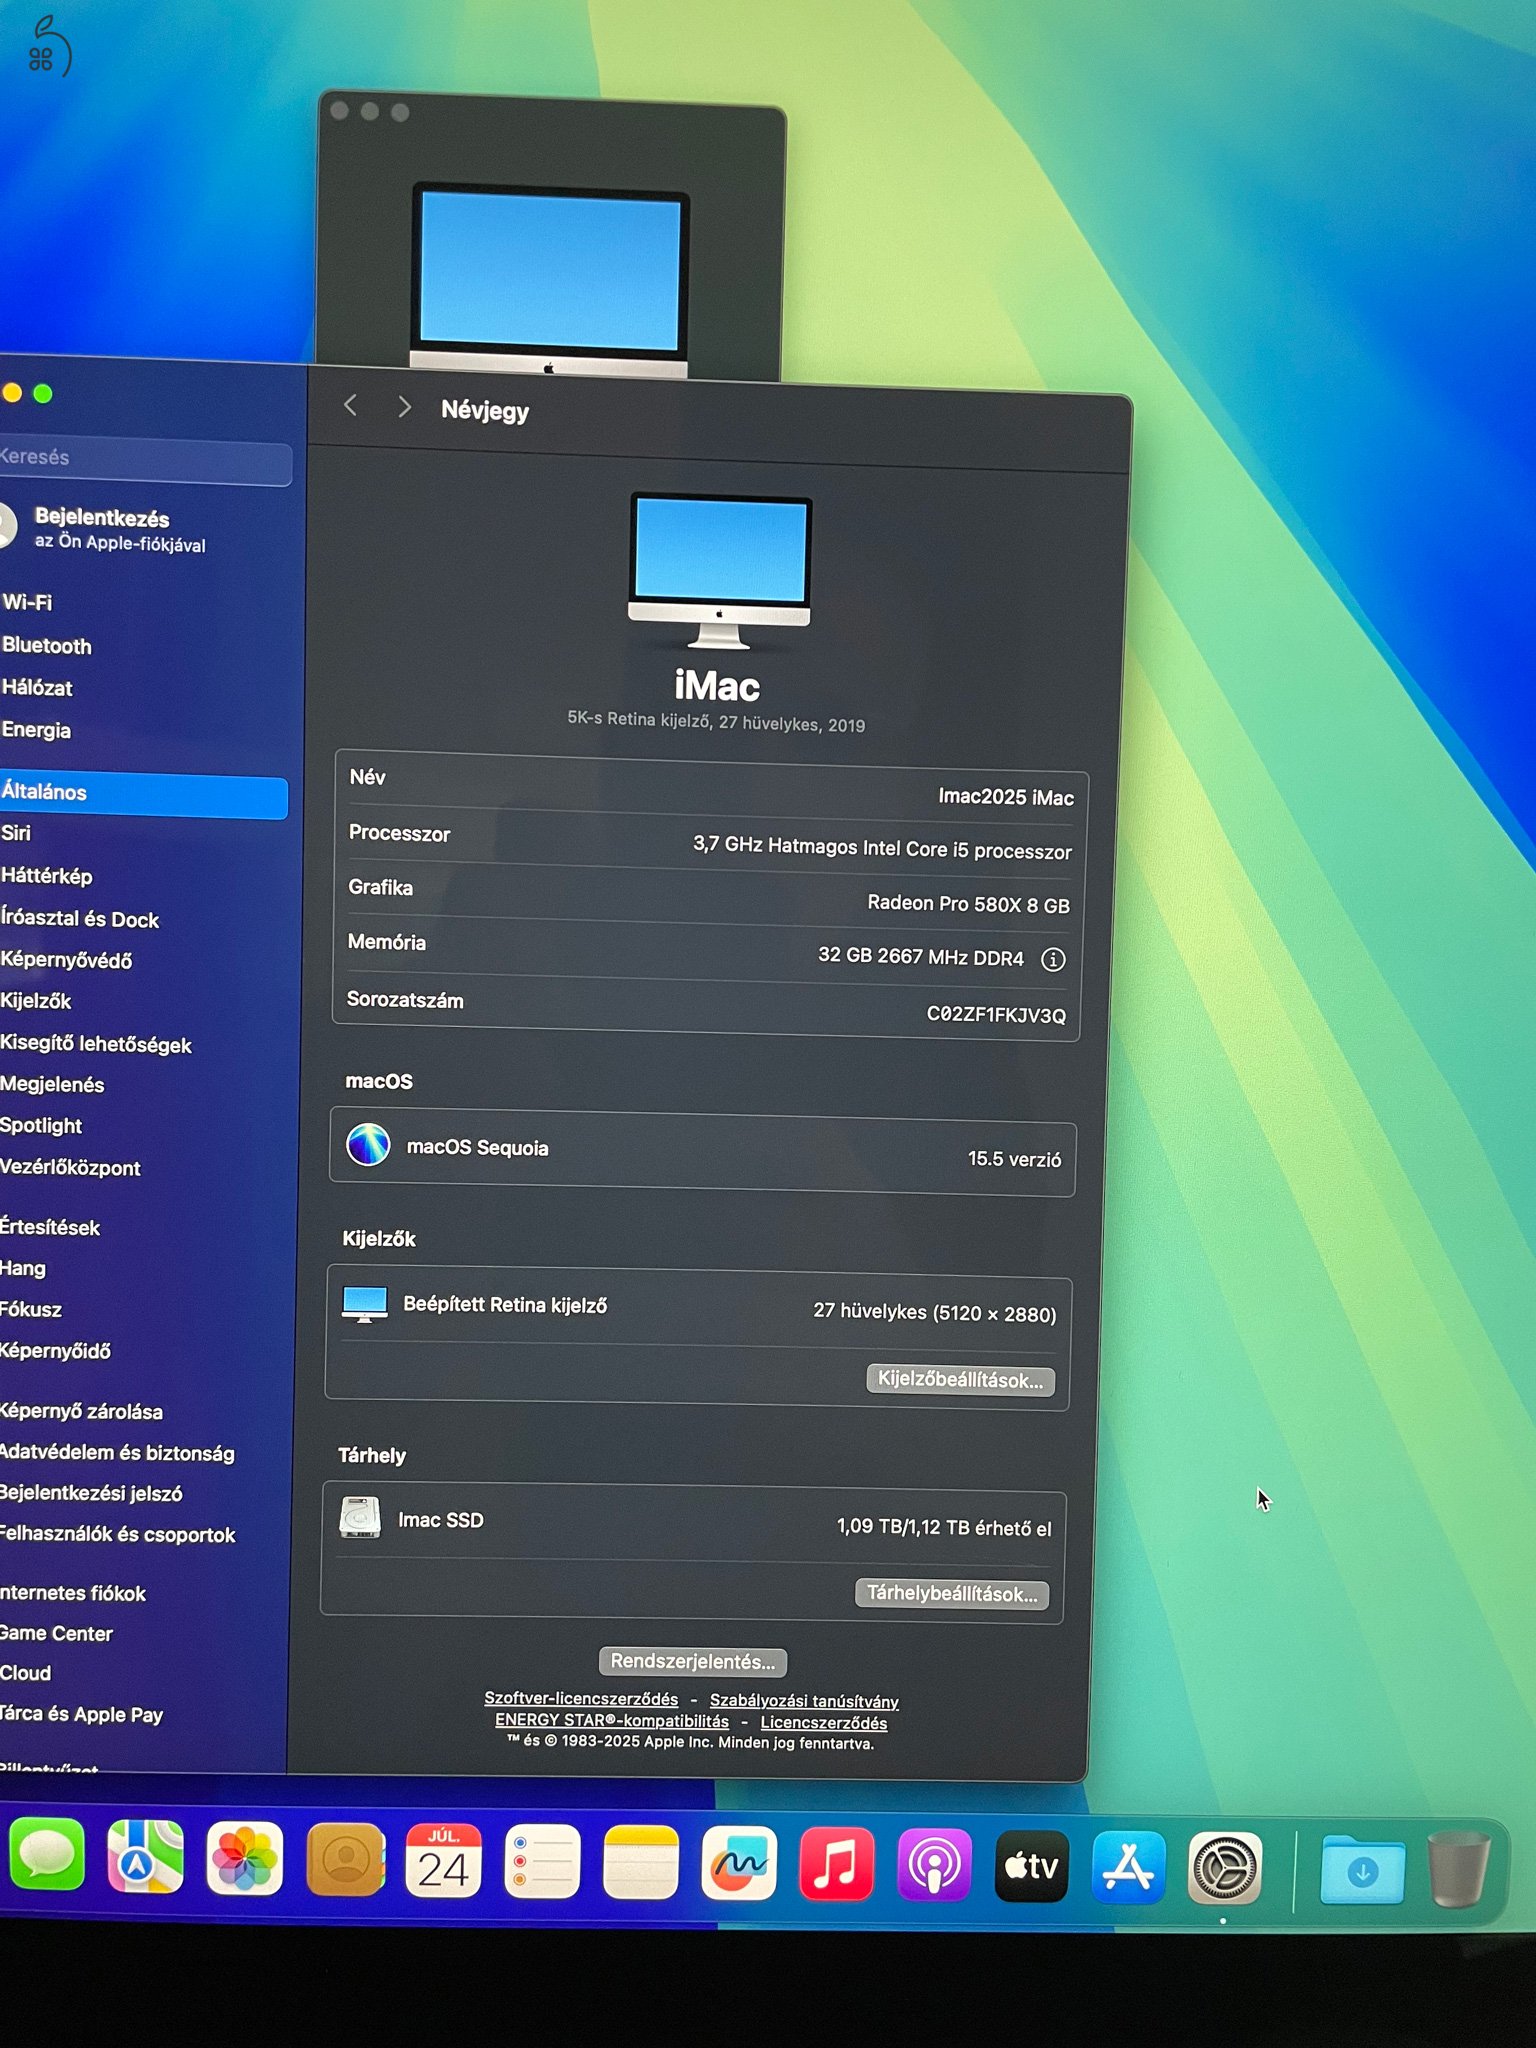Click the Tárhelybeállítások... button
This screenshot has width=1536, height=2048.
(x=952, y=1594)
